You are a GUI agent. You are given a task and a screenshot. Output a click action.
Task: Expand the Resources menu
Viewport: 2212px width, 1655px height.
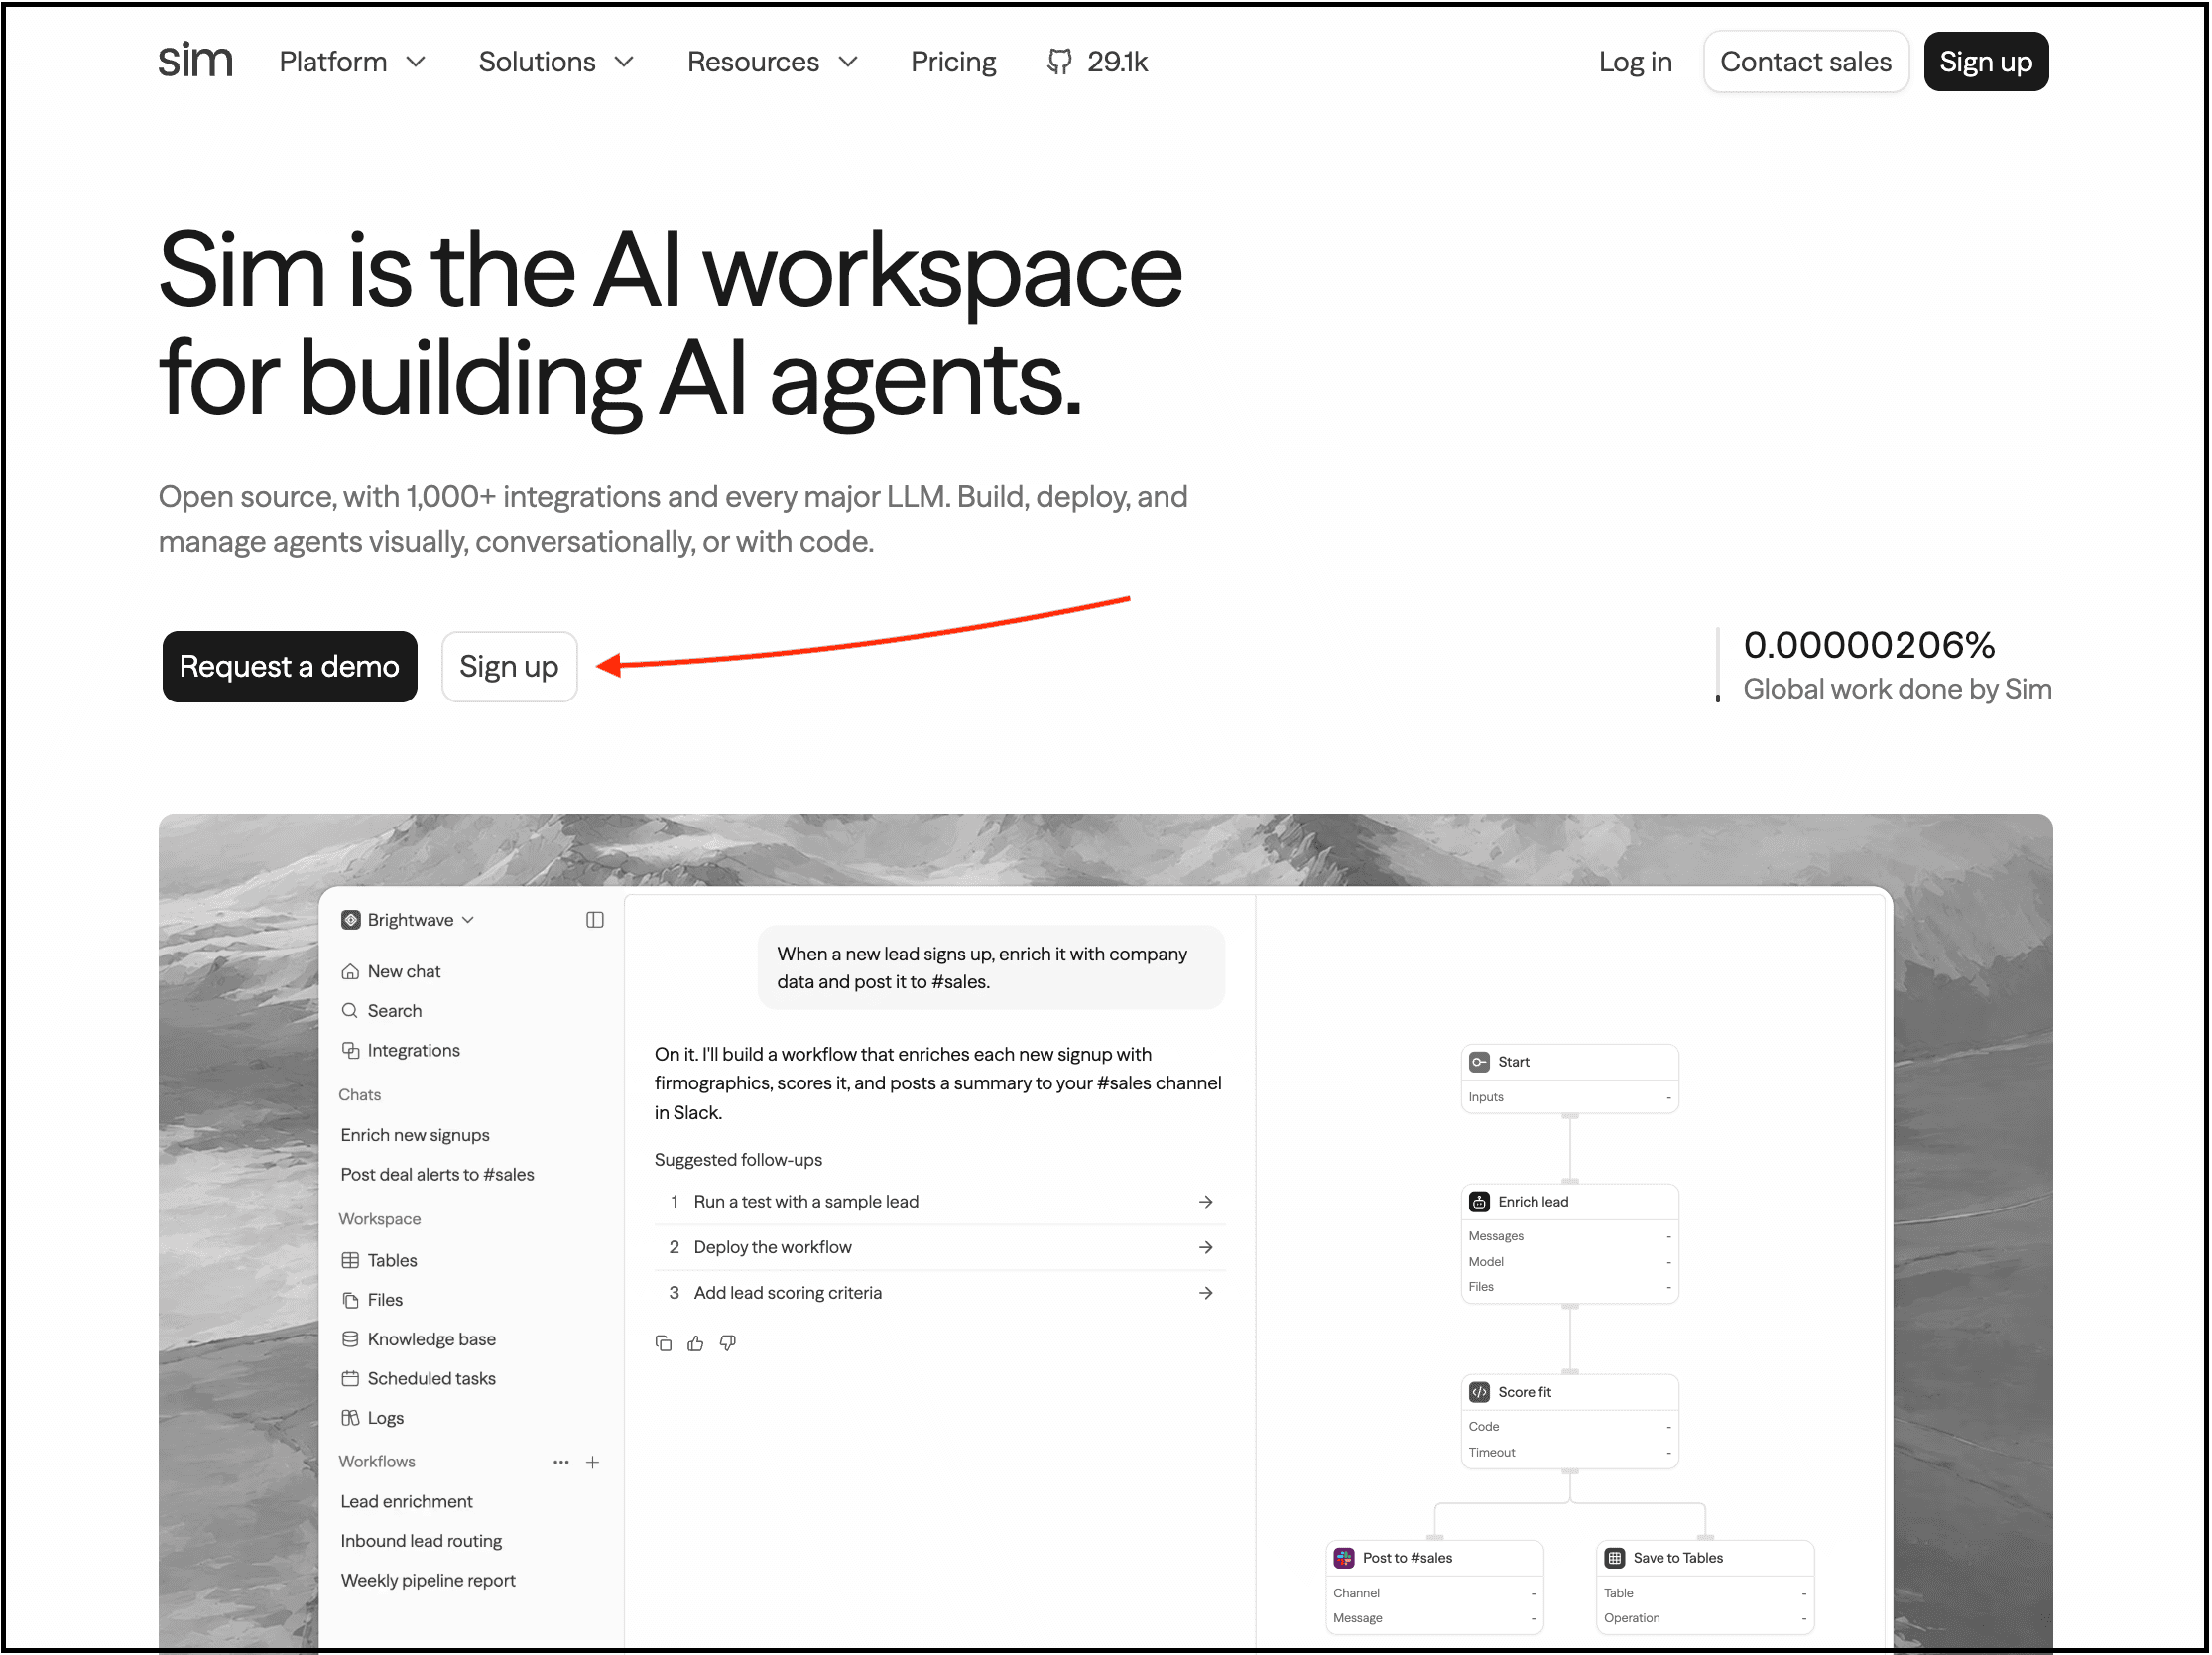point(773,62)
